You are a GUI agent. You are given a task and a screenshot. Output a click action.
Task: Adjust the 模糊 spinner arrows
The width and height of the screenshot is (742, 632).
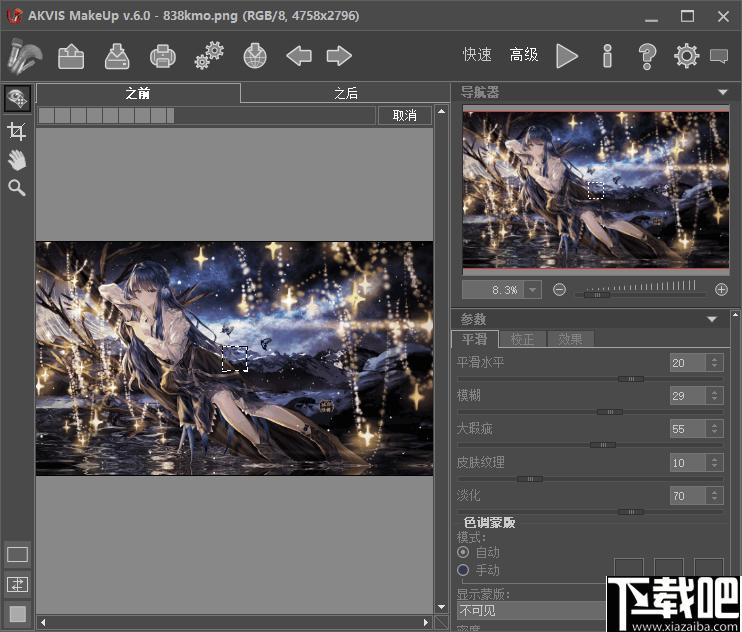715,395
